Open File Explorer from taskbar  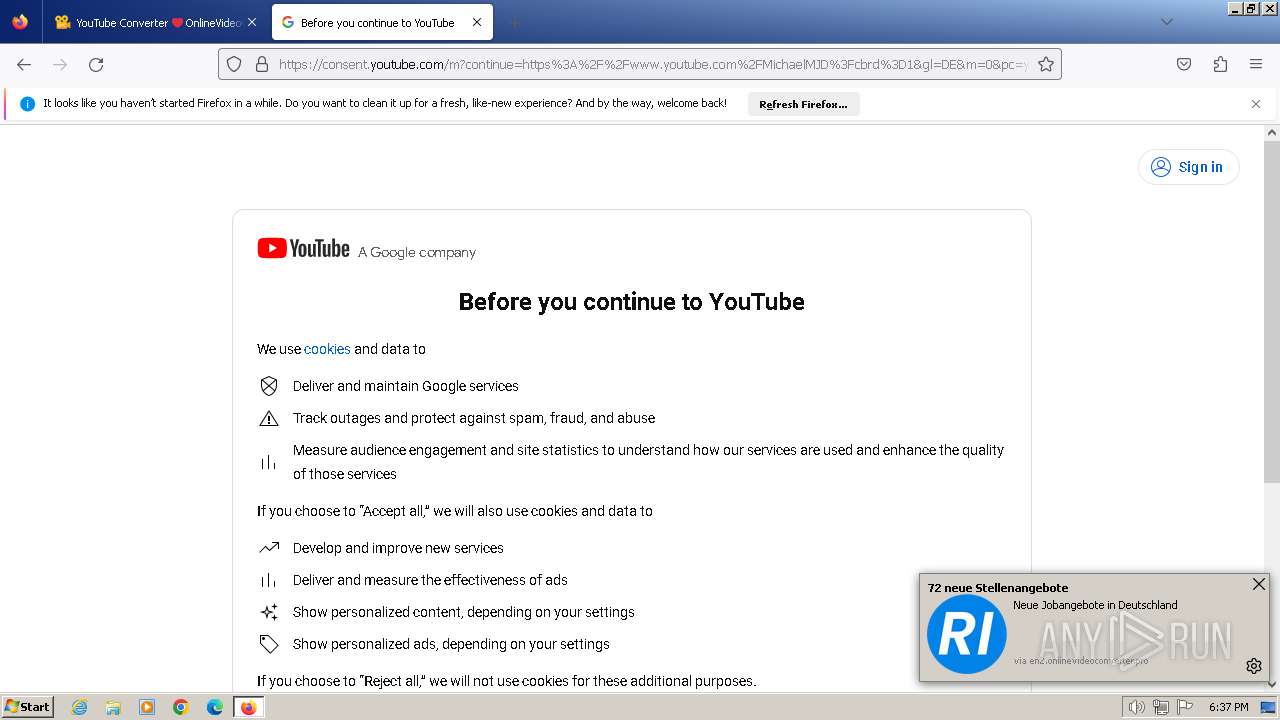(113, 707)
